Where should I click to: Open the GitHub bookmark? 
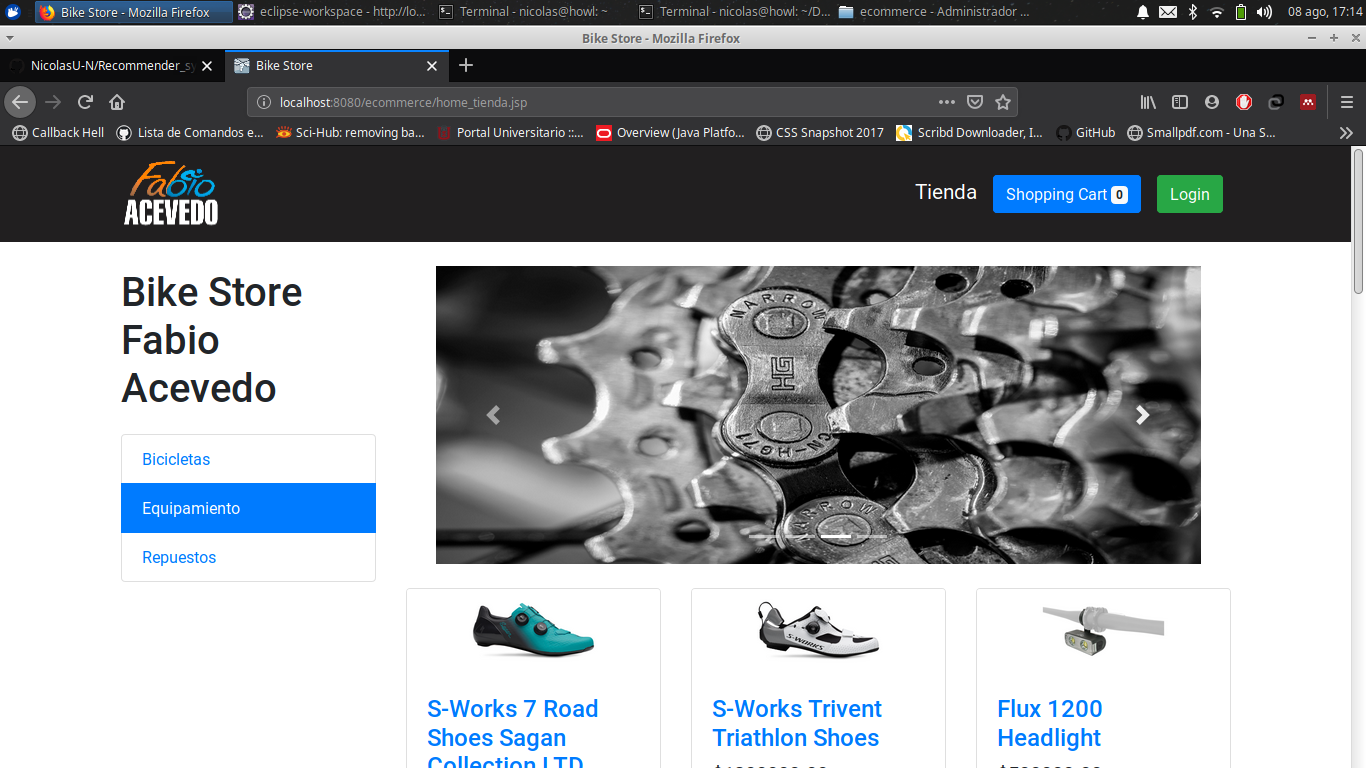[x=1086, y=132]
